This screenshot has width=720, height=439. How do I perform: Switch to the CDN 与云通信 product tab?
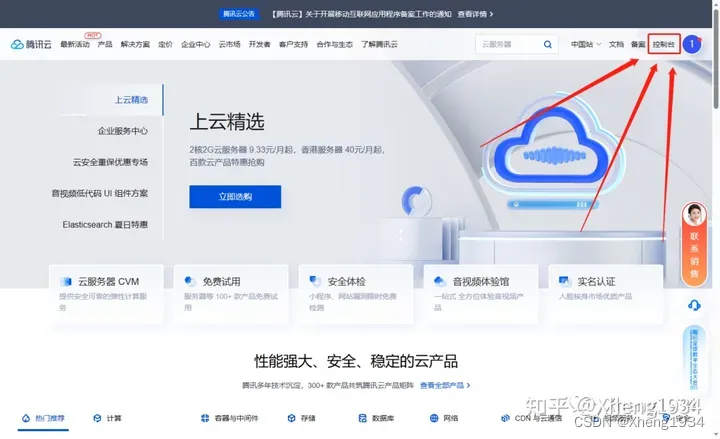[x=531, y=418]
